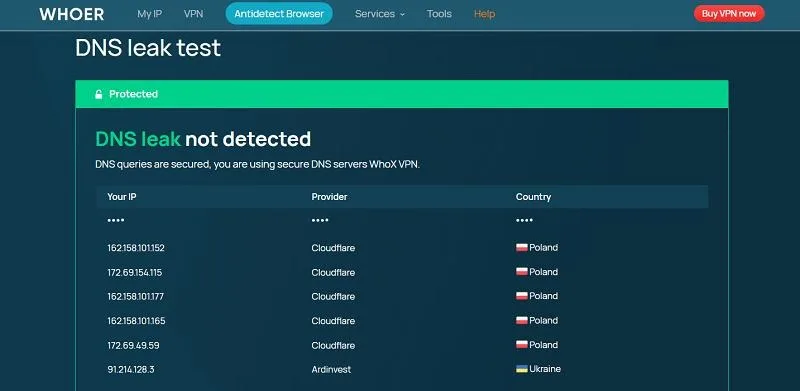This screenshot has width=800, height=391.
Task: Select IP address 172.69.49.59
Action: click(x=133, y=346)
